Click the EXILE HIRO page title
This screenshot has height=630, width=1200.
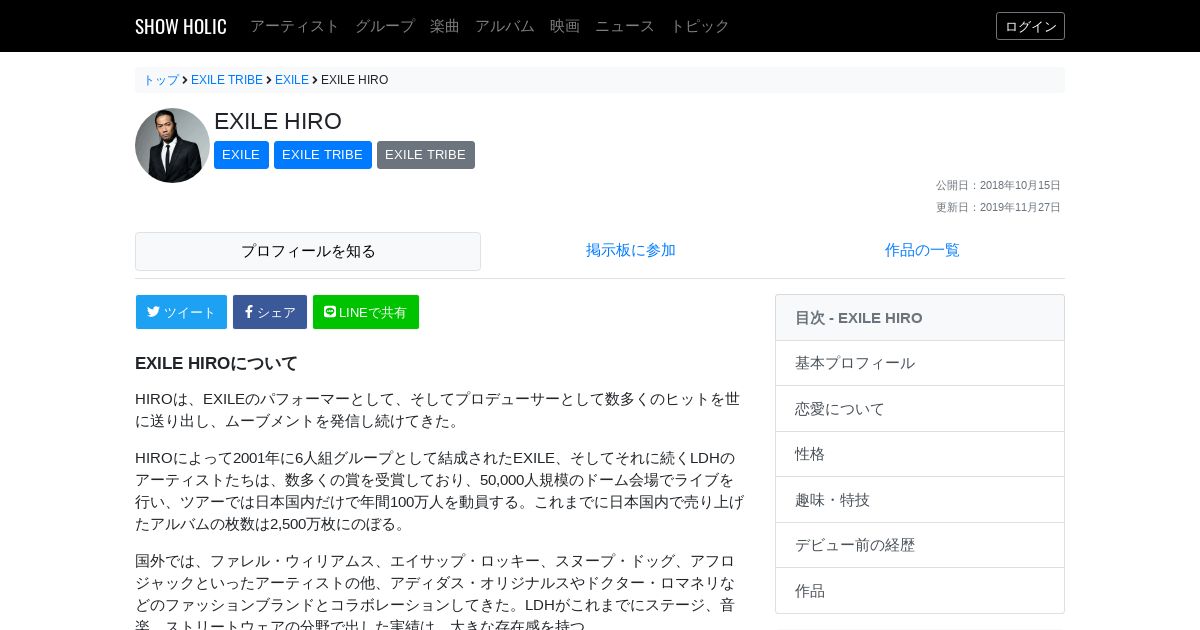coord(278,121)
